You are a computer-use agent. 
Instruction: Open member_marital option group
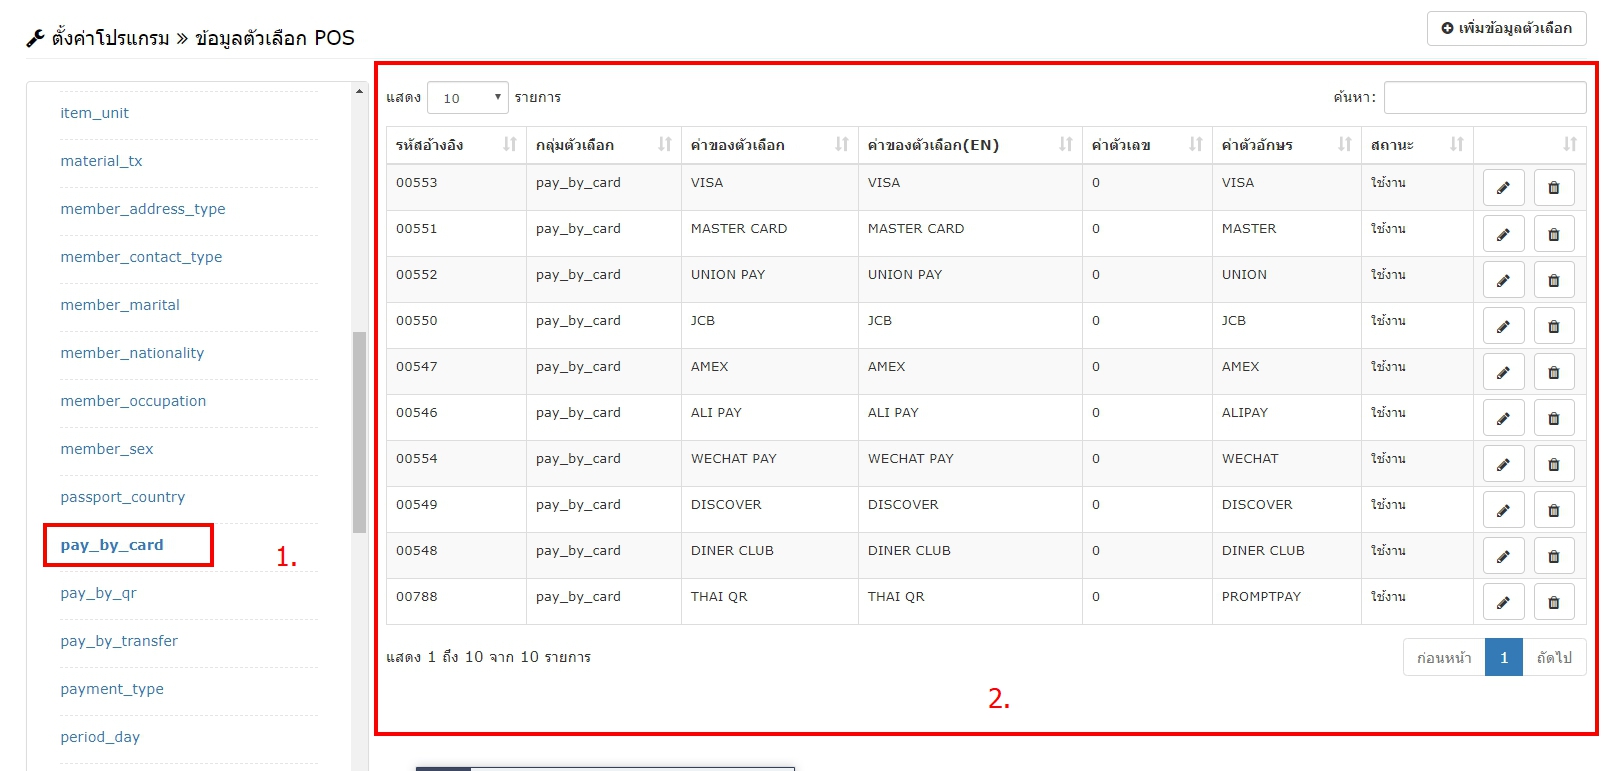coord(120,305)
